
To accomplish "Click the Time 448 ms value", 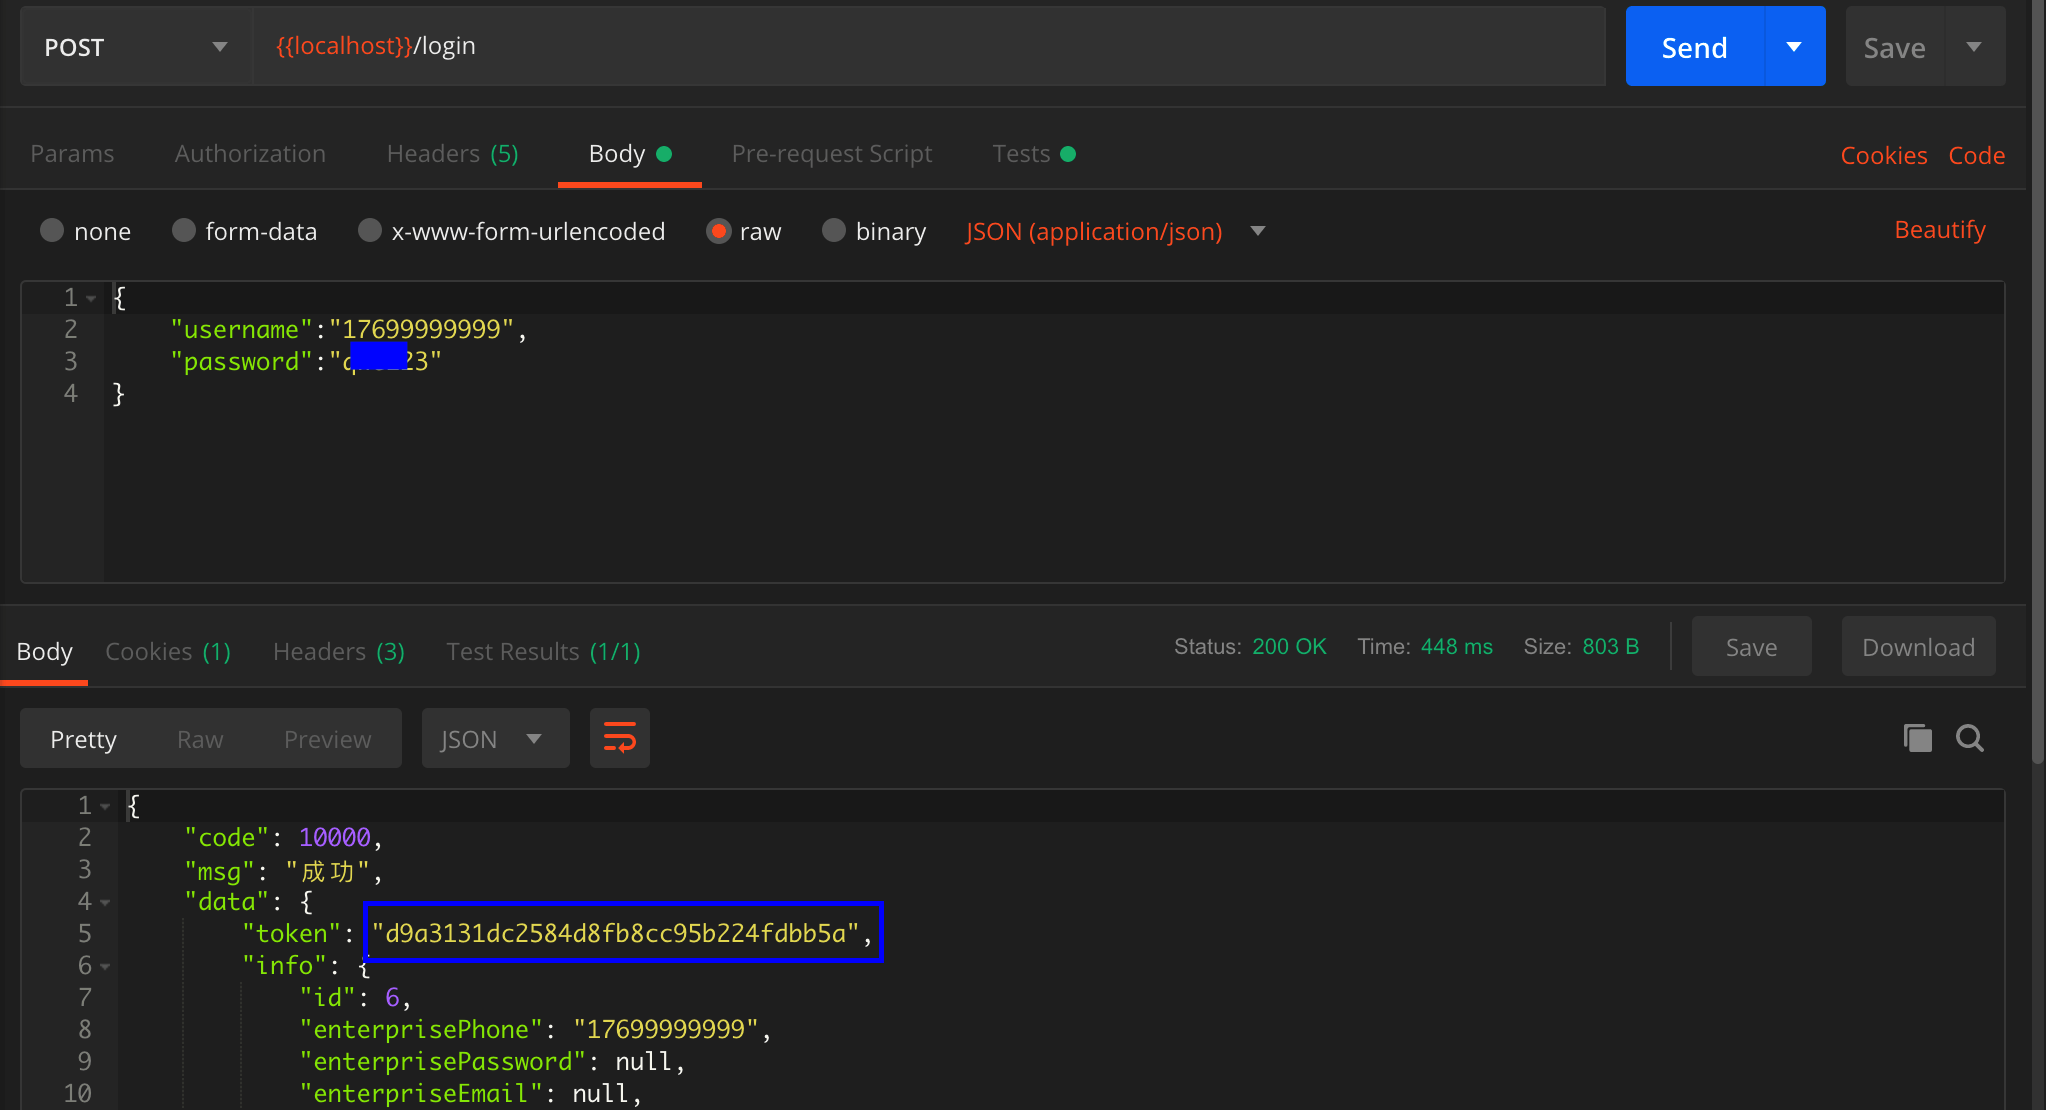I will (1457, 647).
